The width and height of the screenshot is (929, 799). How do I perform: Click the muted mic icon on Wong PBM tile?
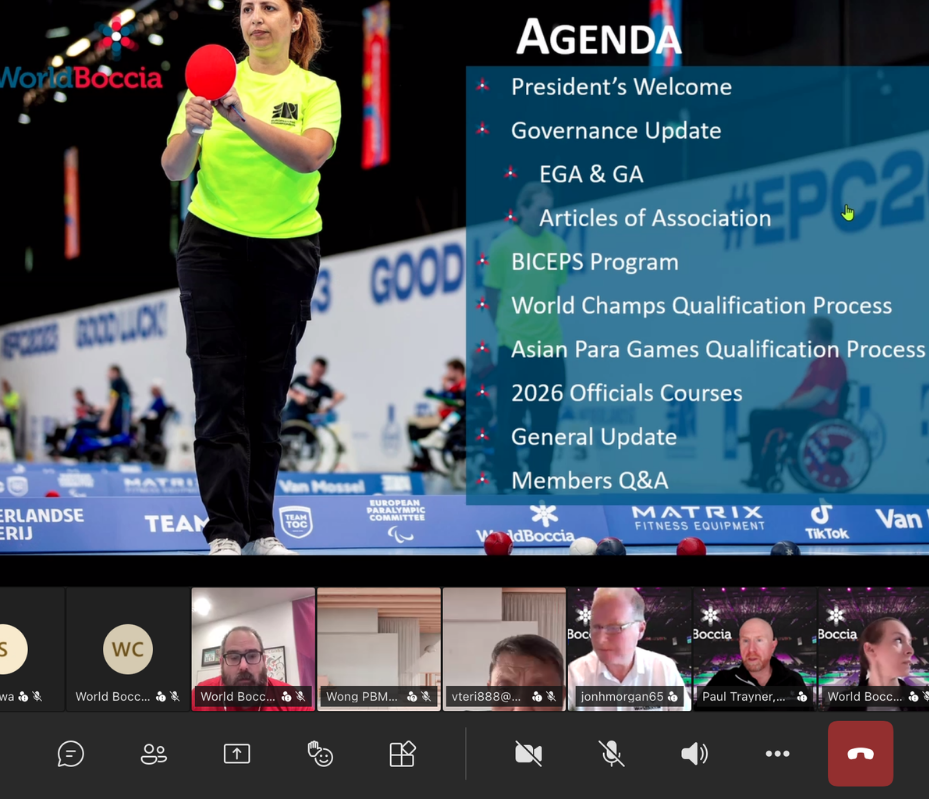click(425, 696)
